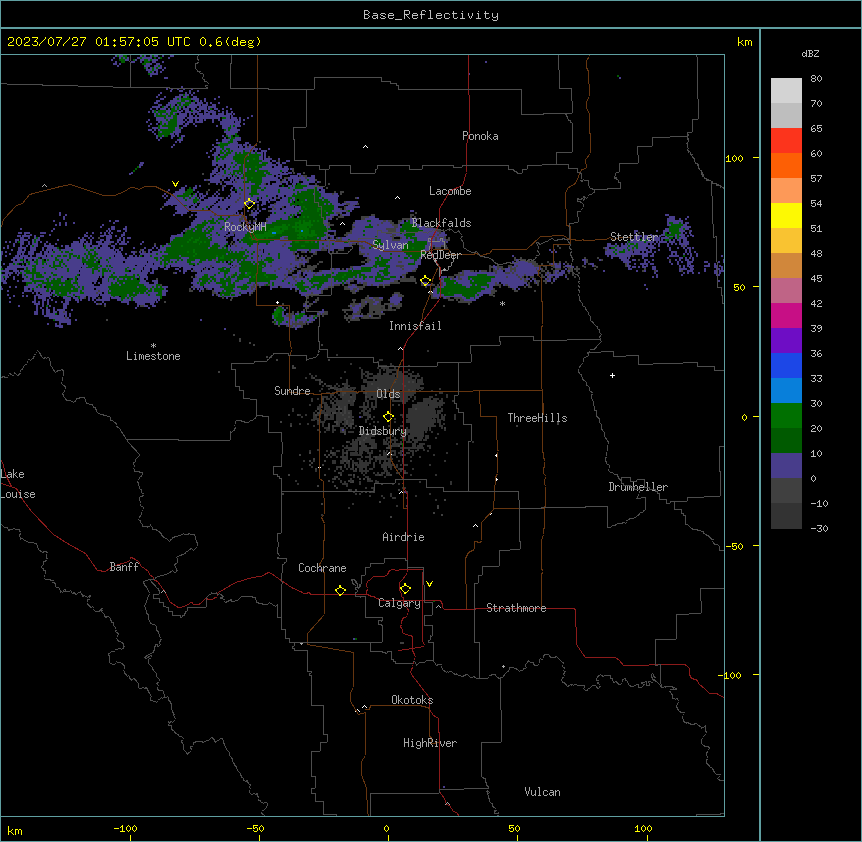Image resolution: width=862 pixels, height=842 pixels.
Task: Click the RedDeer city label
Action: (440, 255)
